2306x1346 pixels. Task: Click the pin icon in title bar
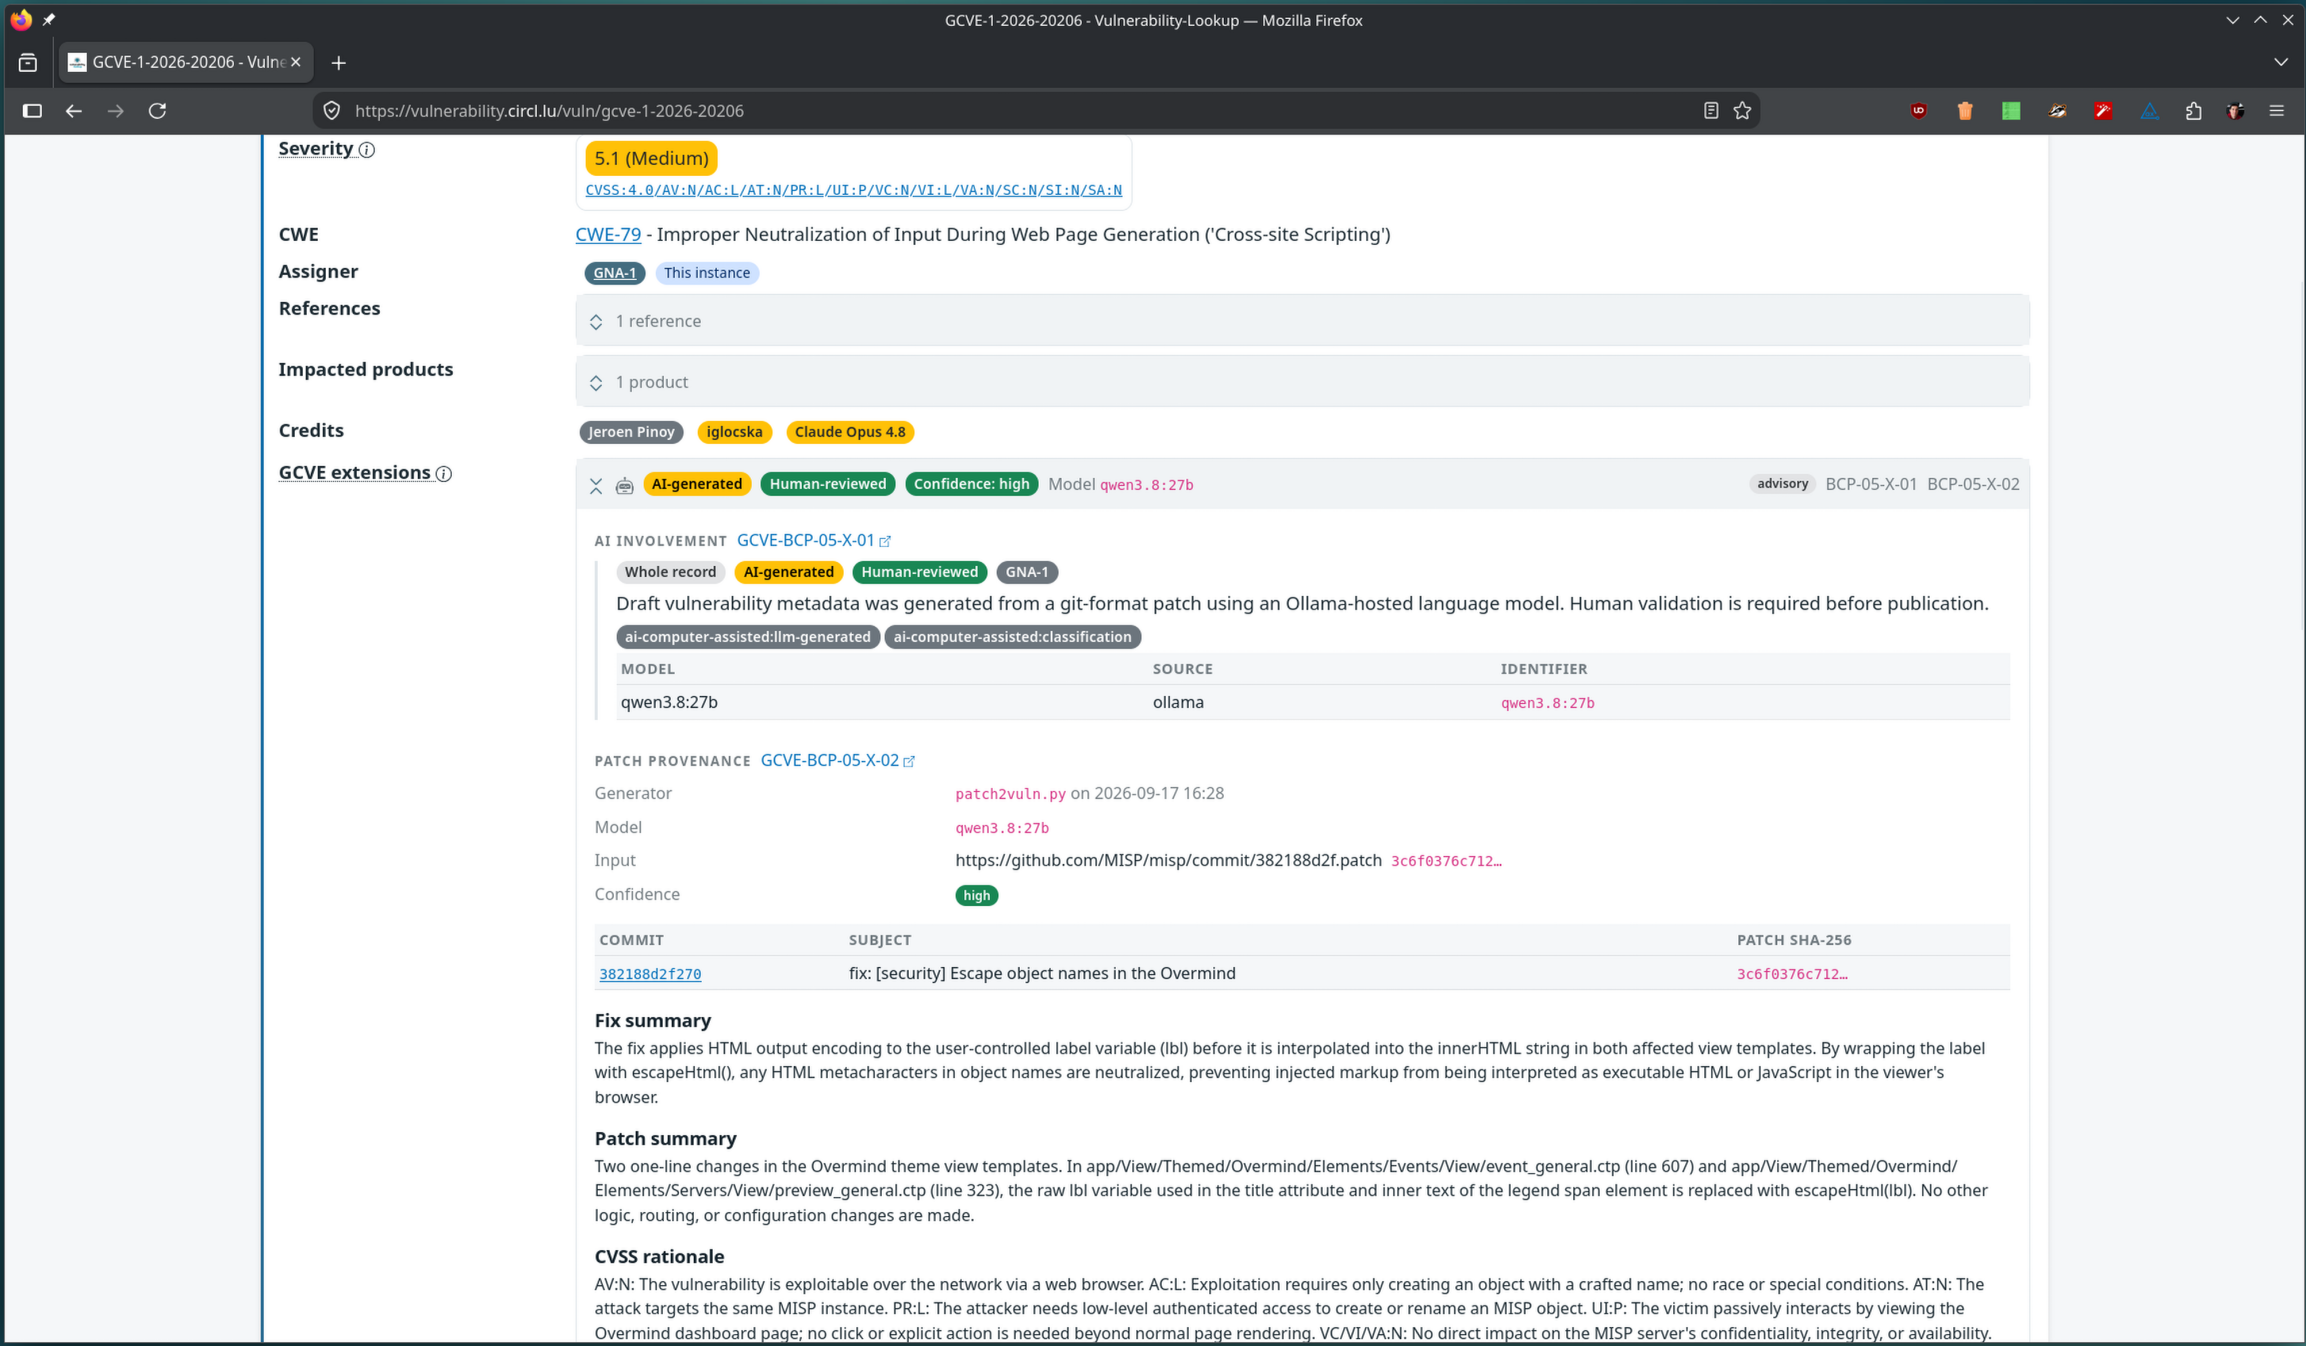(x=49, y=20)
